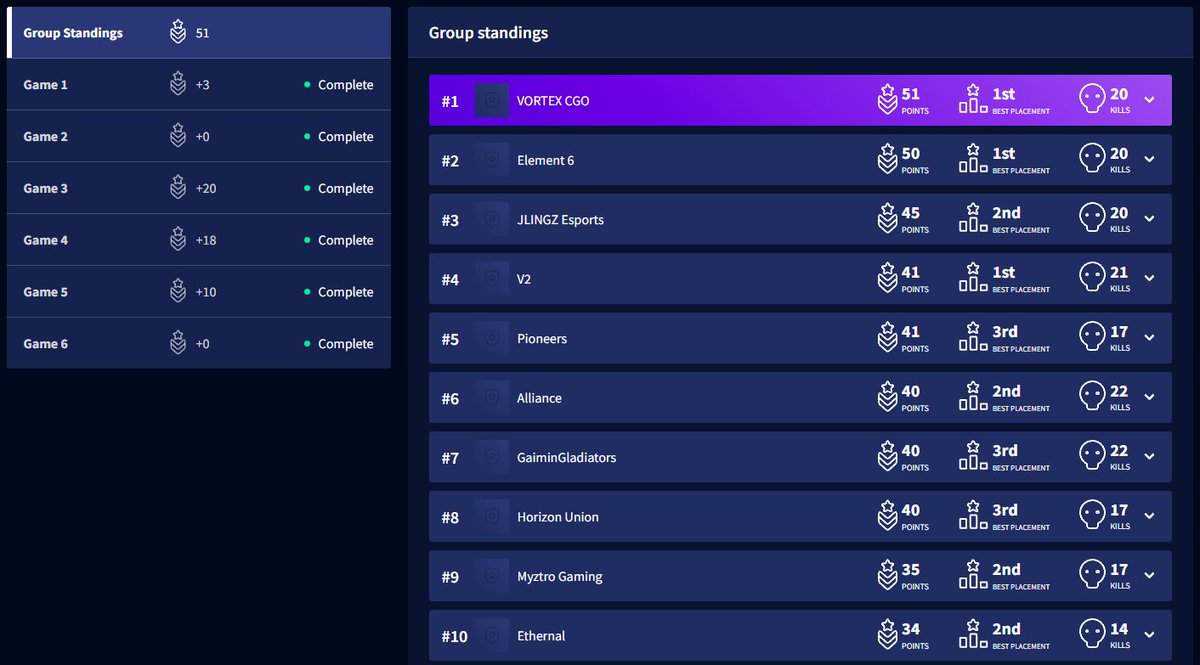The image size is (1200, 665).
Task: Click VORTEX CGO team name
Action: 553,101
